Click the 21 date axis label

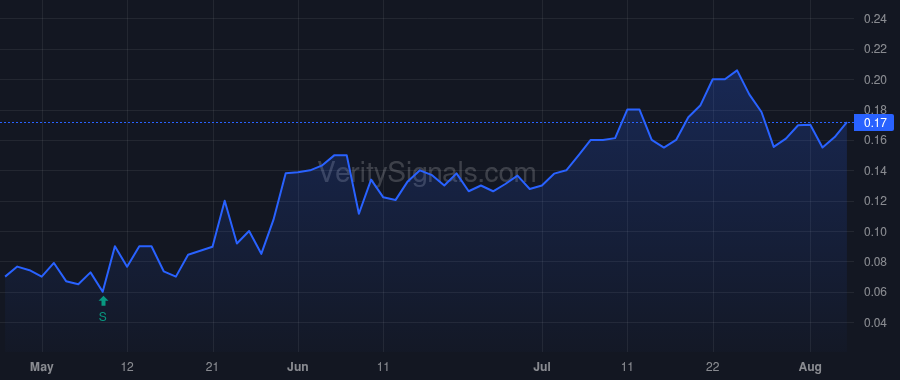click(x=213, y=367)
